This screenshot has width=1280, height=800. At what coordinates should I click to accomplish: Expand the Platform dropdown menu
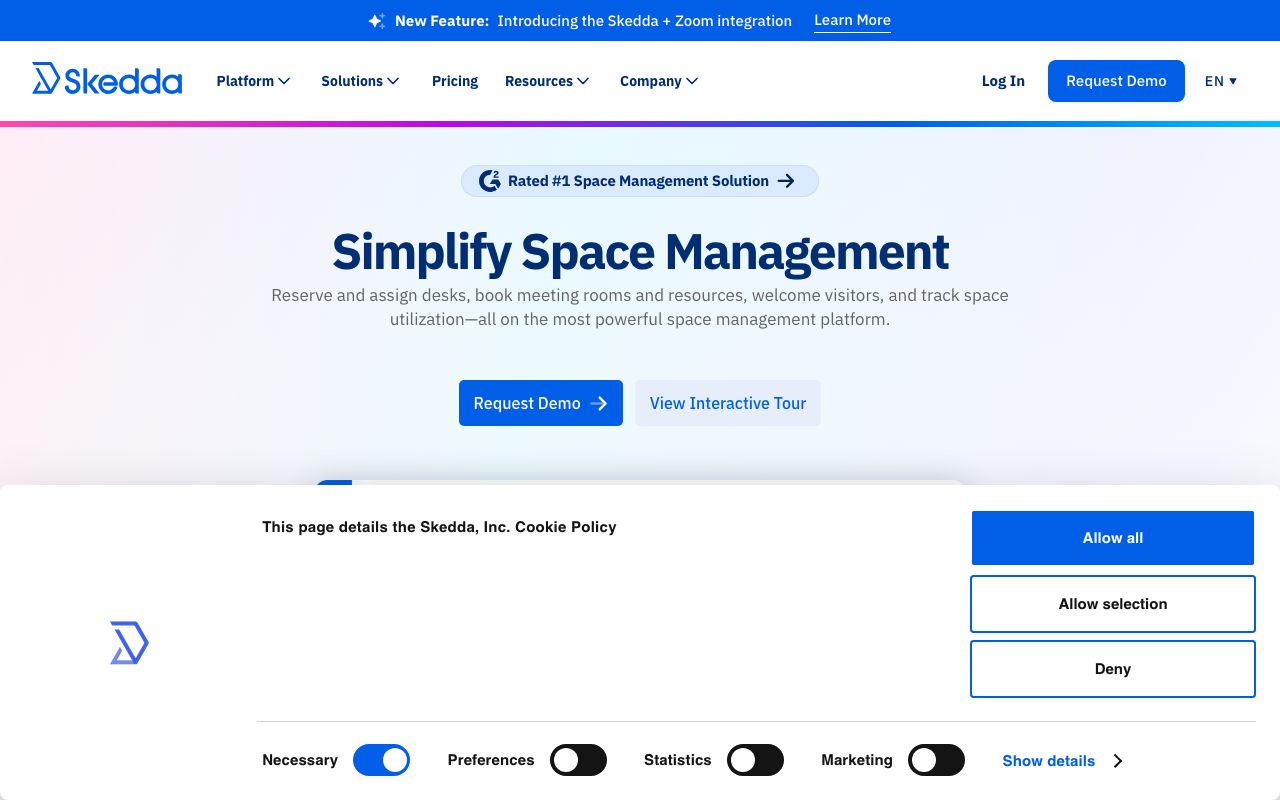click(x=253, y=81)
